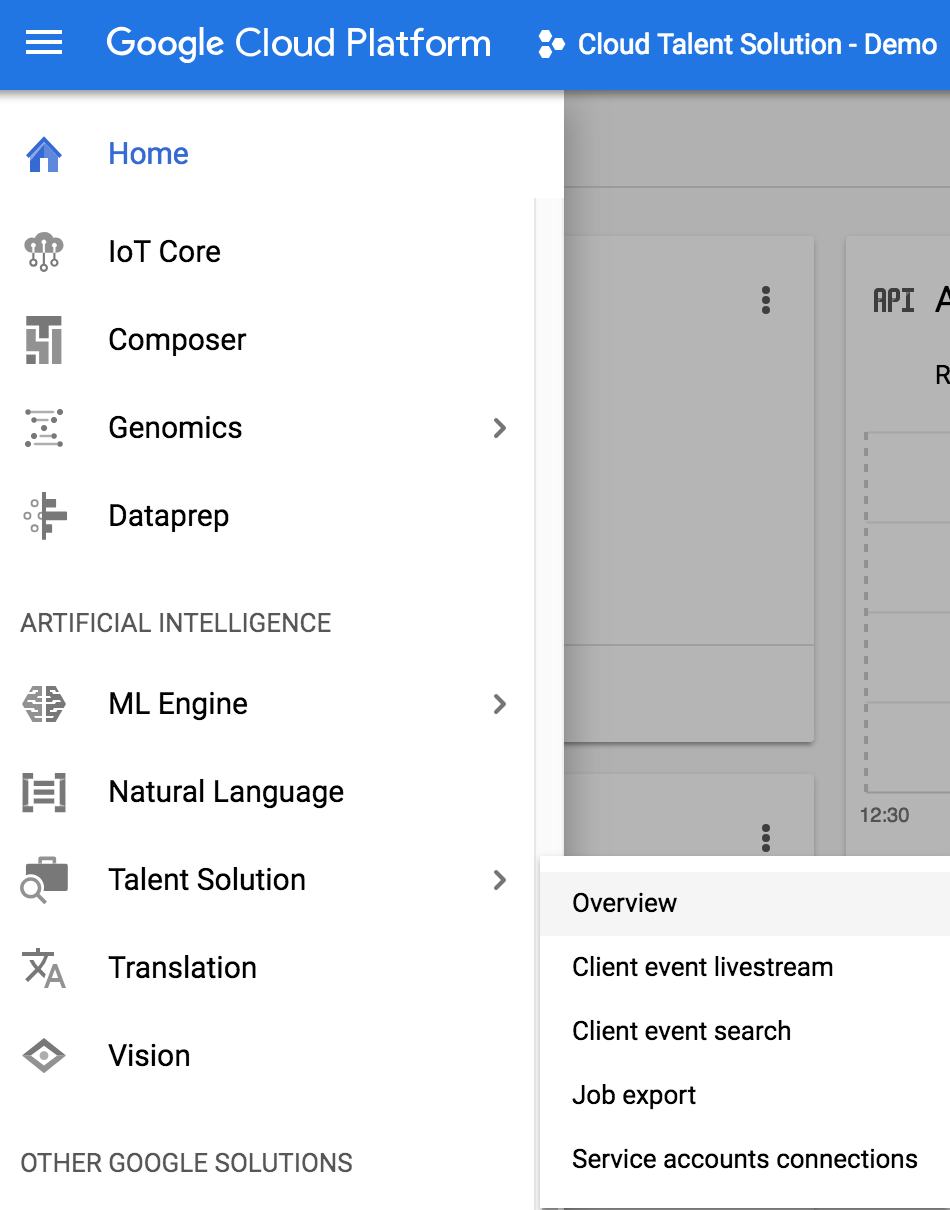Click the Job export menu item

[634, 1095]
